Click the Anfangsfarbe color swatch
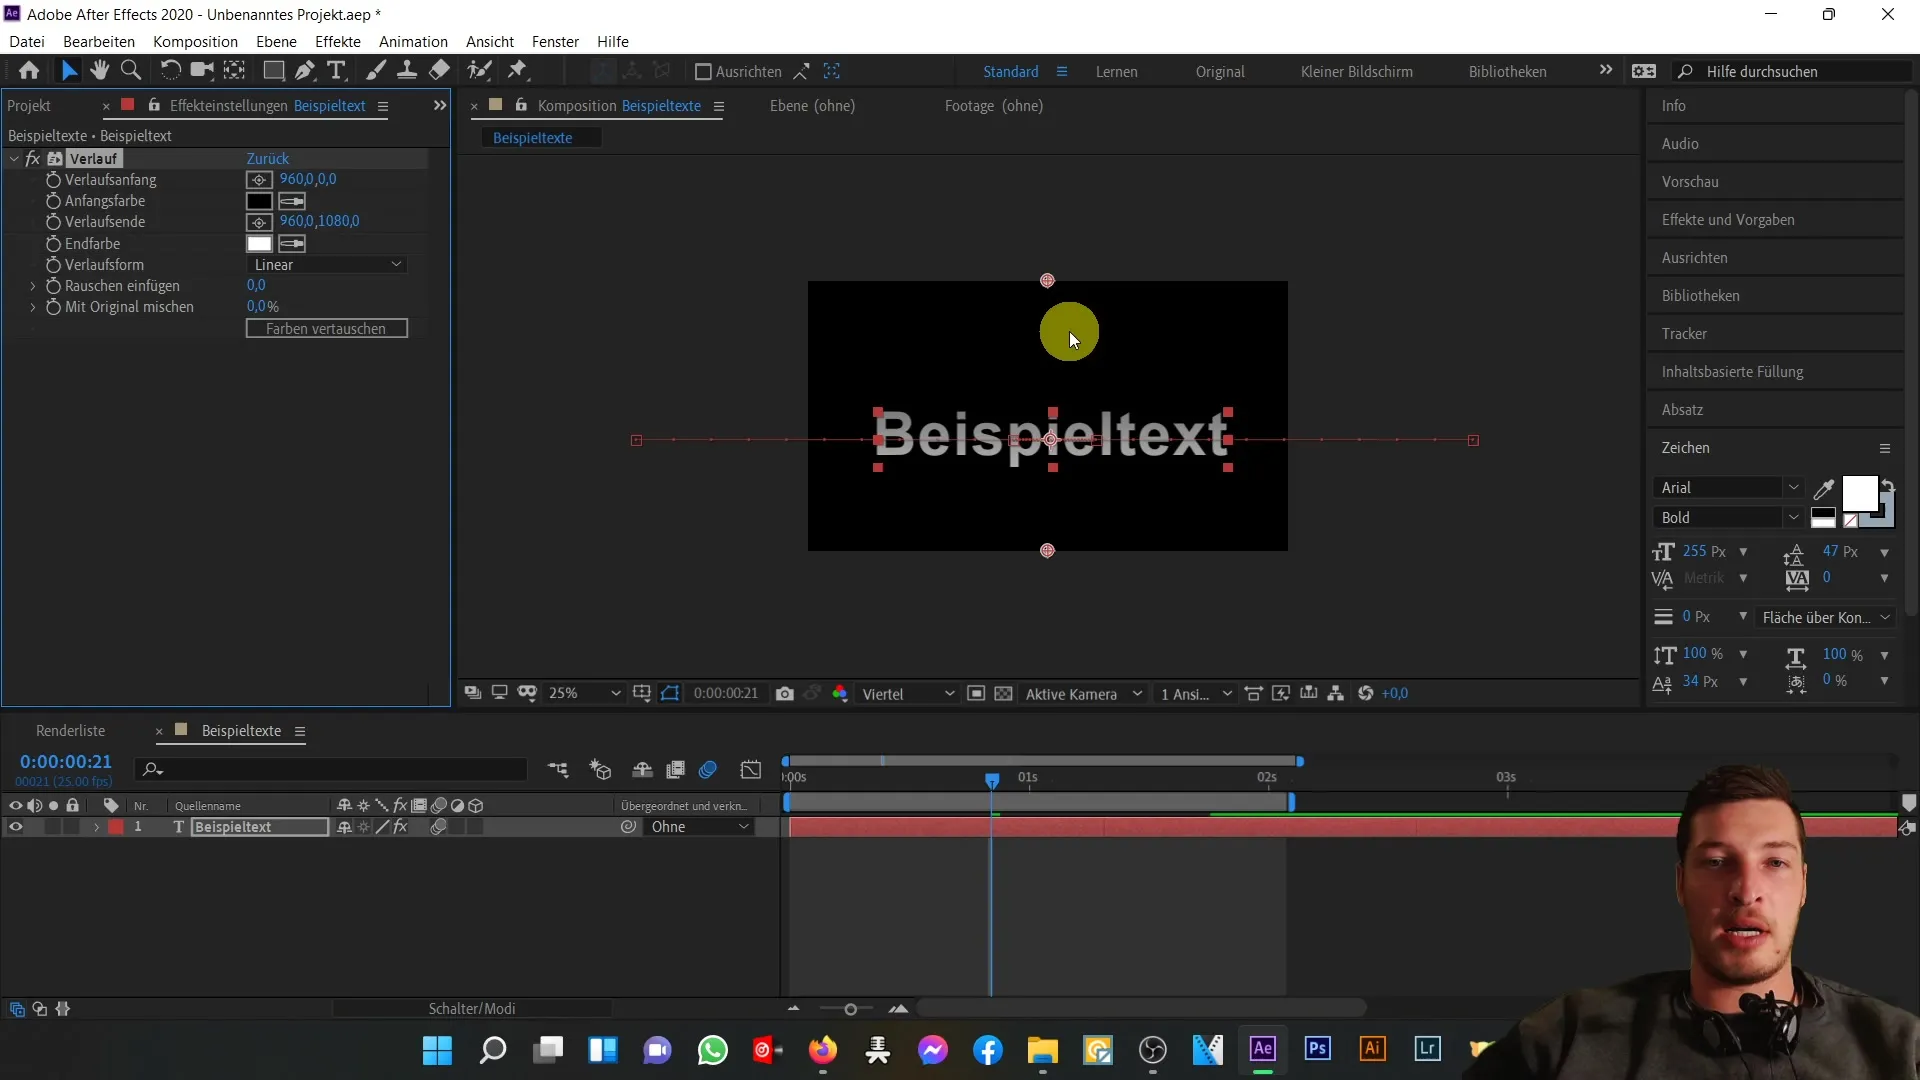Viewport: 1920px width, 1080px height. 258,200
